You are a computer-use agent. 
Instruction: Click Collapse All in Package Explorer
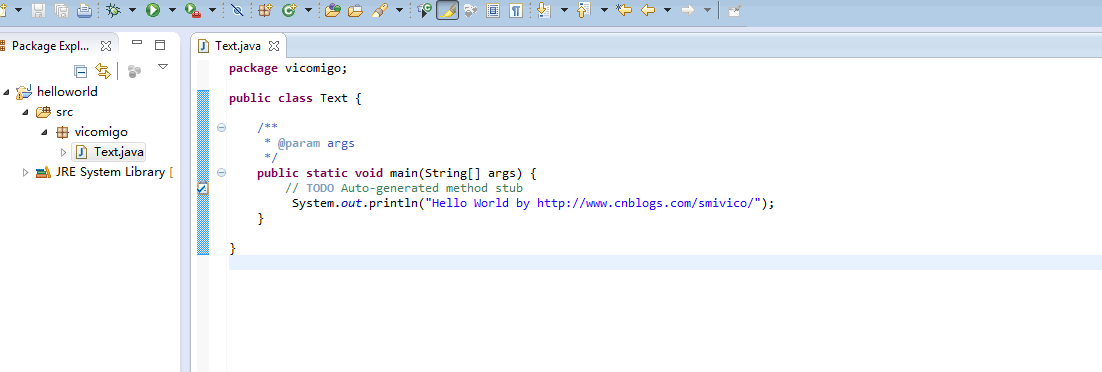(81, 70)
